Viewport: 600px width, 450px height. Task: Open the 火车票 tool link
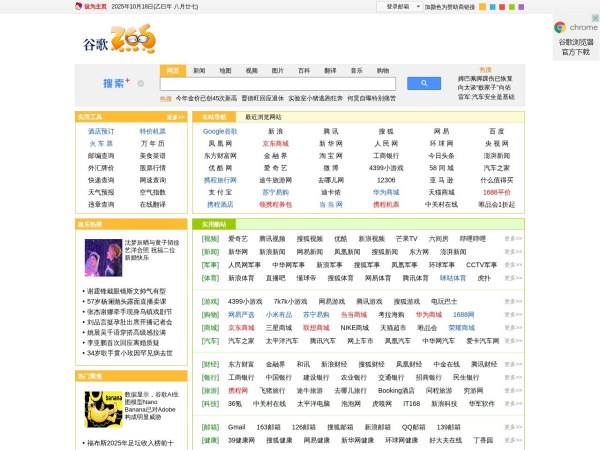(x=101, y=143)
